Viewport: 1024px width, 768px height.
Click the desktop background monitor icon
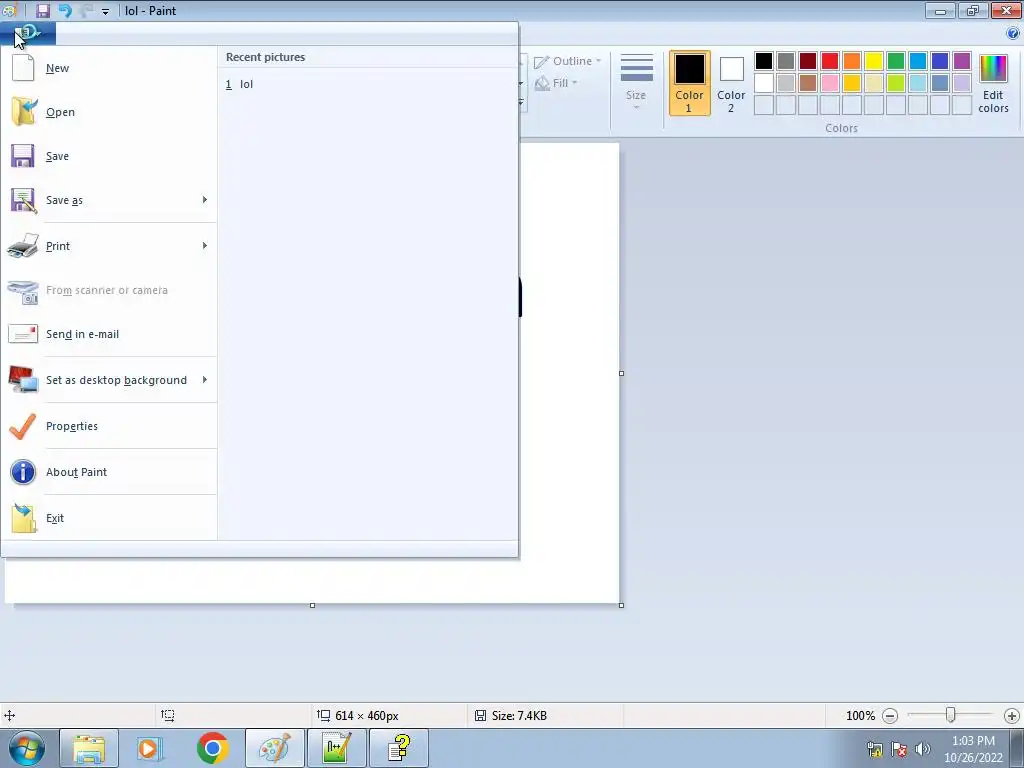point(23,379)
